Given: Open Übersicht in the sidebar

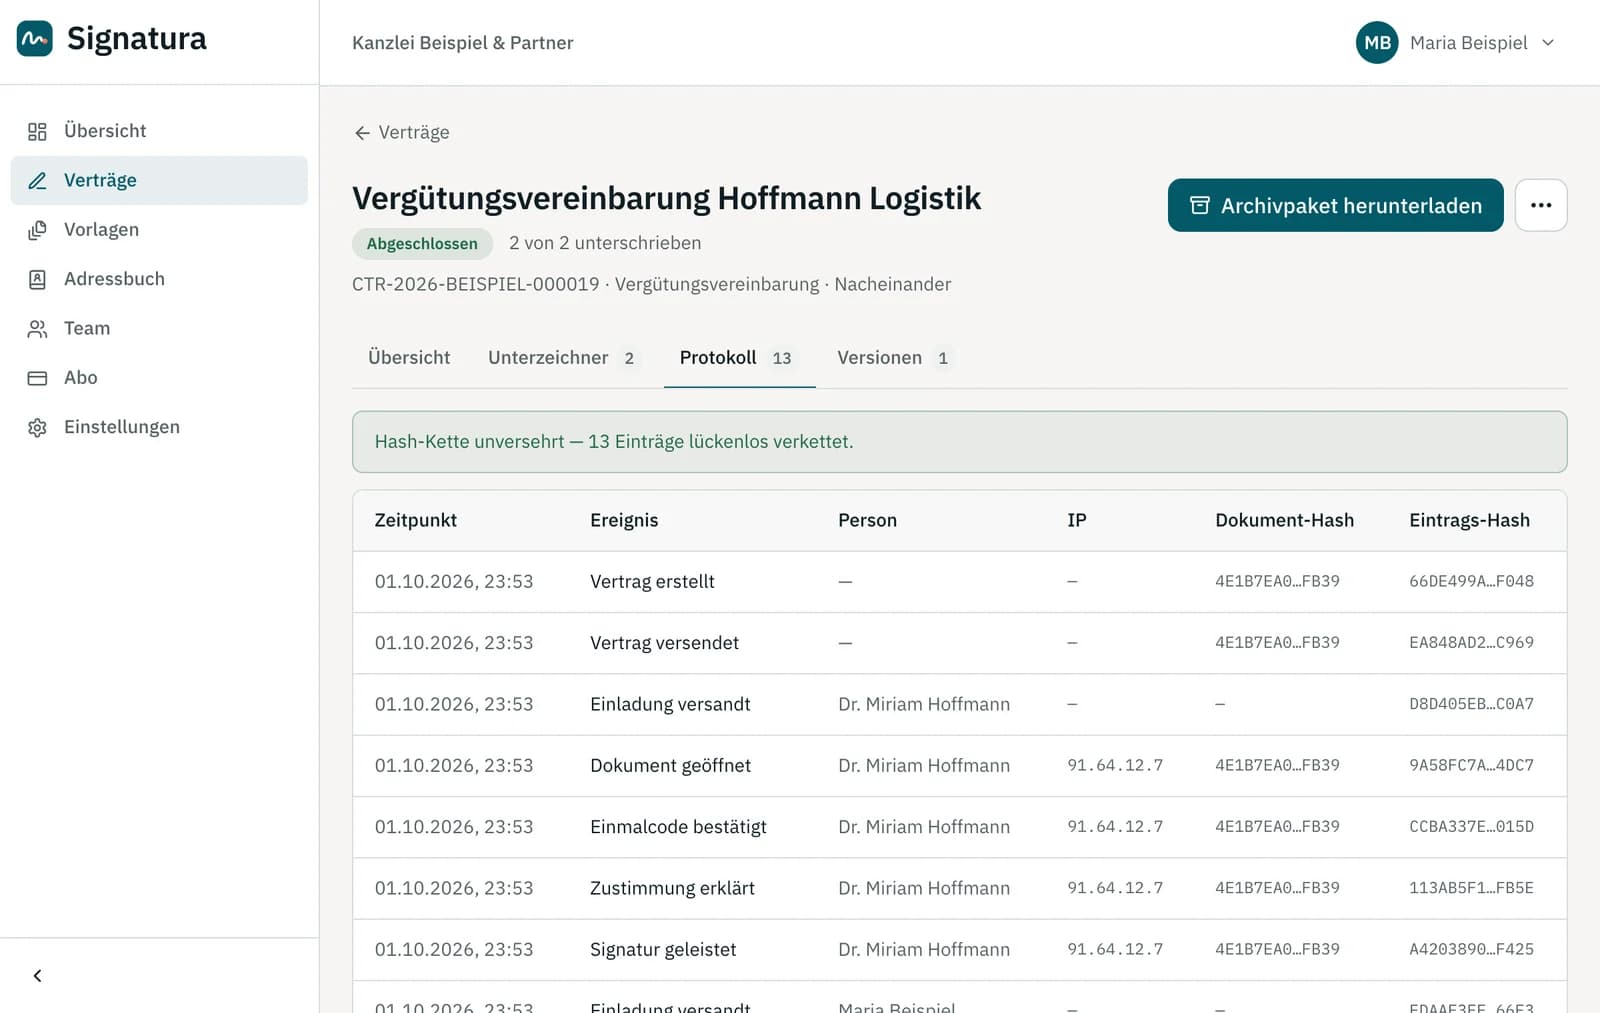Looking at the screenshot, I should point(159,131).
